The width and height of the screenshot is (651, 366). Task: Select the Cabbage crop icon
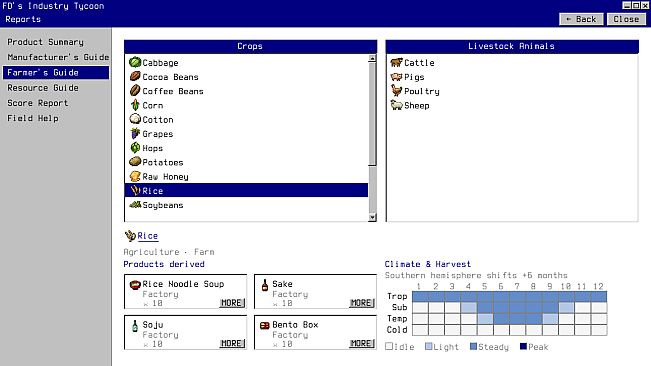tap(135, 62)
